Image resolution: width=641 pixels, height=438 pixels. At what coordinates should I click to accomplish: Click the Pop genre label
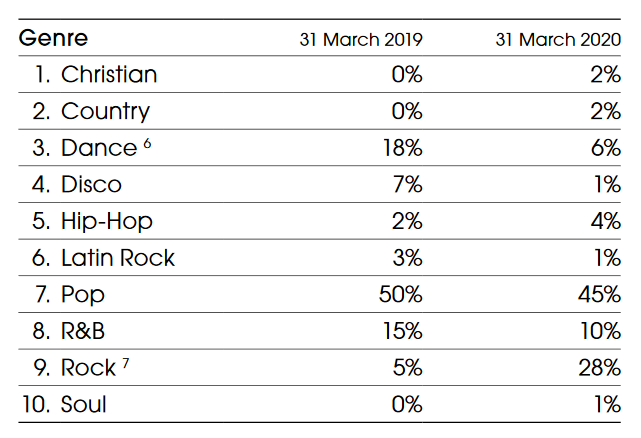(83, 295)
